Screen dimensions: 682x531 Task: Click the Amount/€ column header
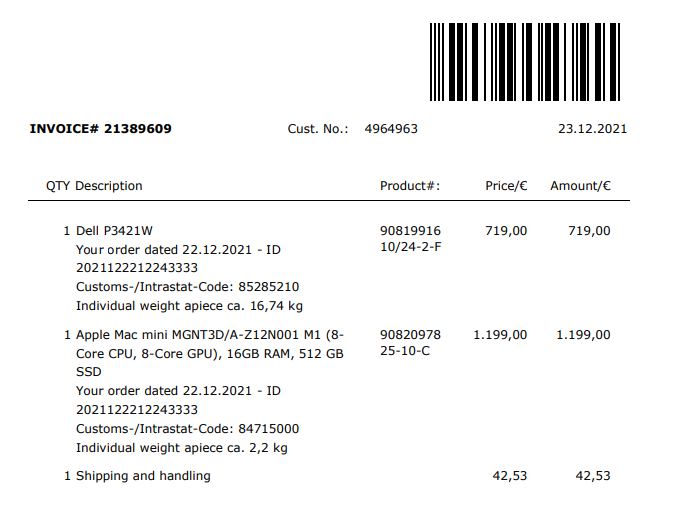point(580,186)
